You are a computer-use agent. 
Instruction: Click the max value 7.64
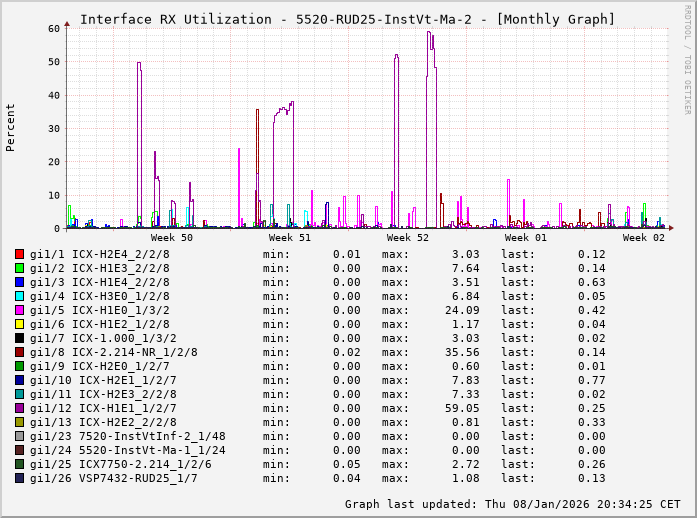coord(466,268)
